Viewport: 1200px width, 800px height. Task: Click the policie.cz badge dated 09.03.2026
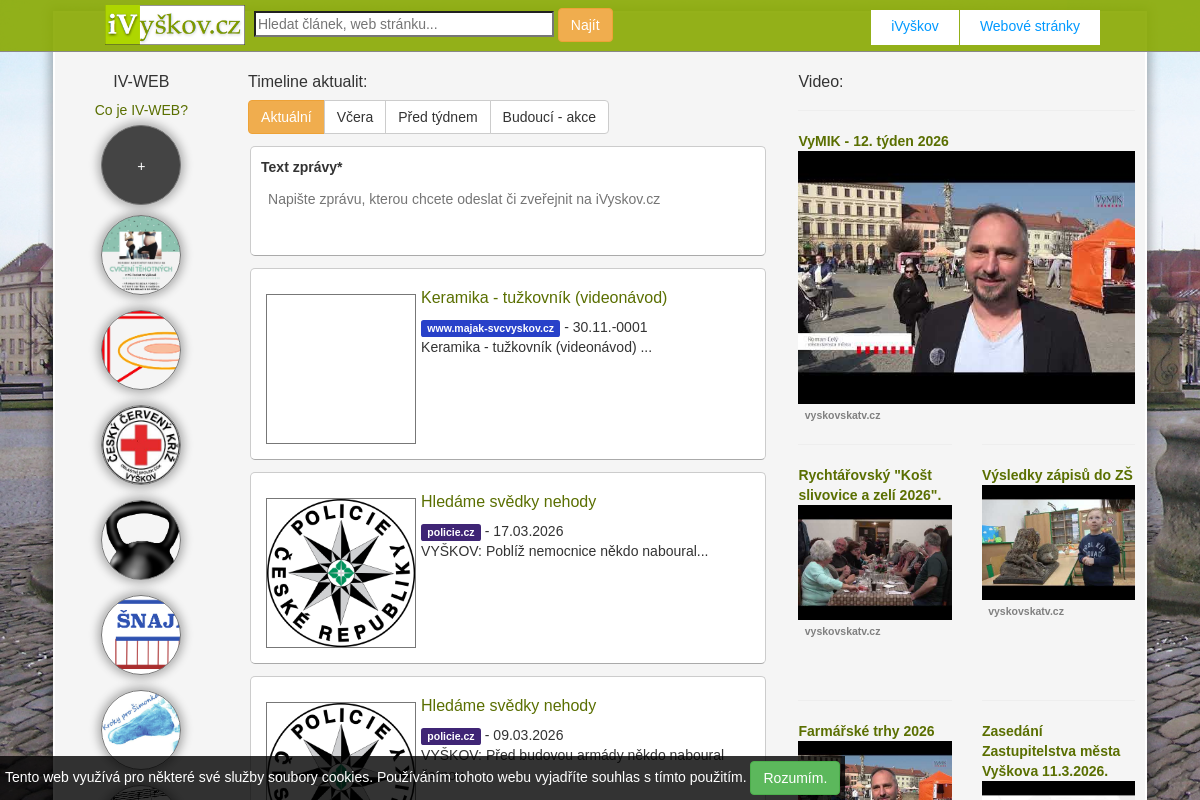tap(451, 736)
